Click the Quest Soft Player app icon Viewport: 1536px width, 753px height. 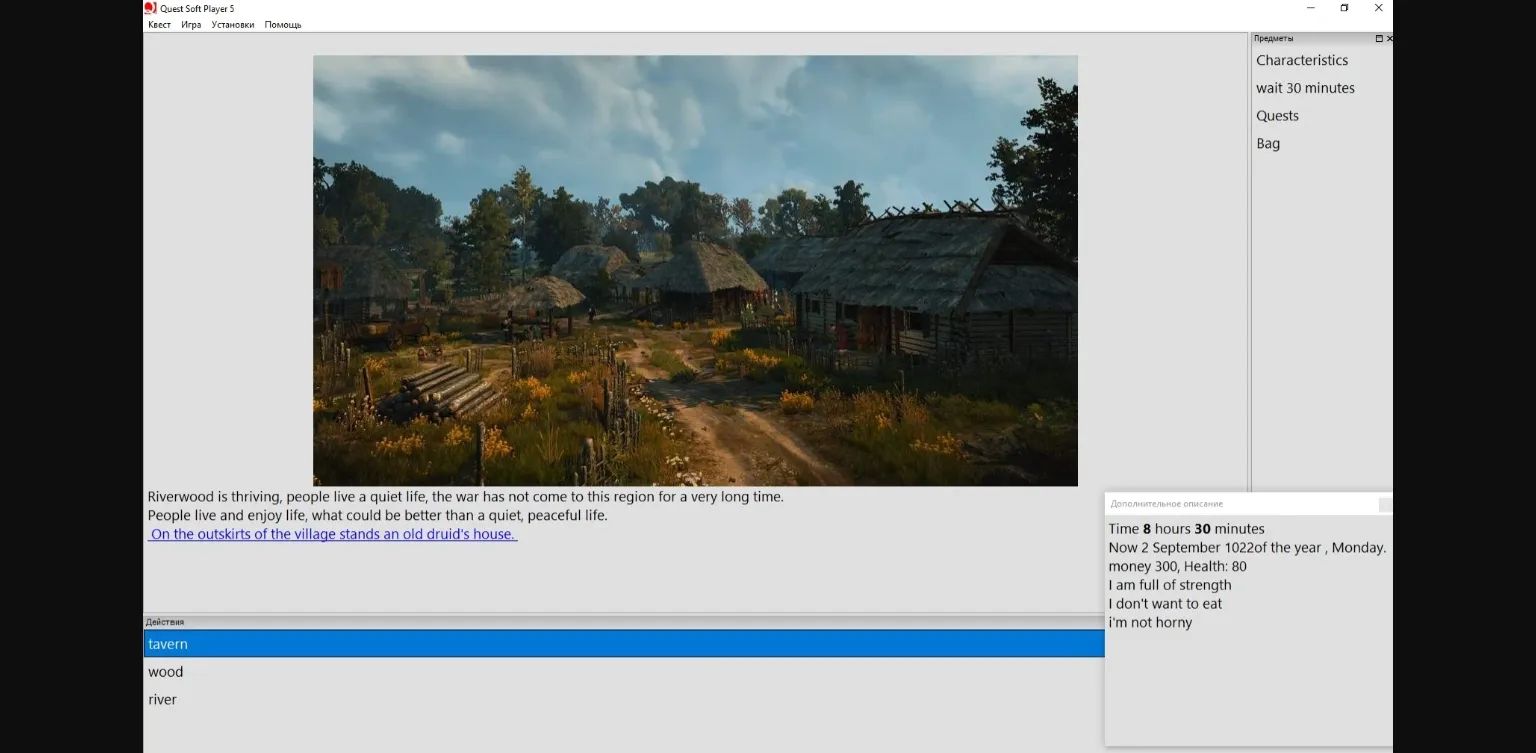(x=151, y=8)
